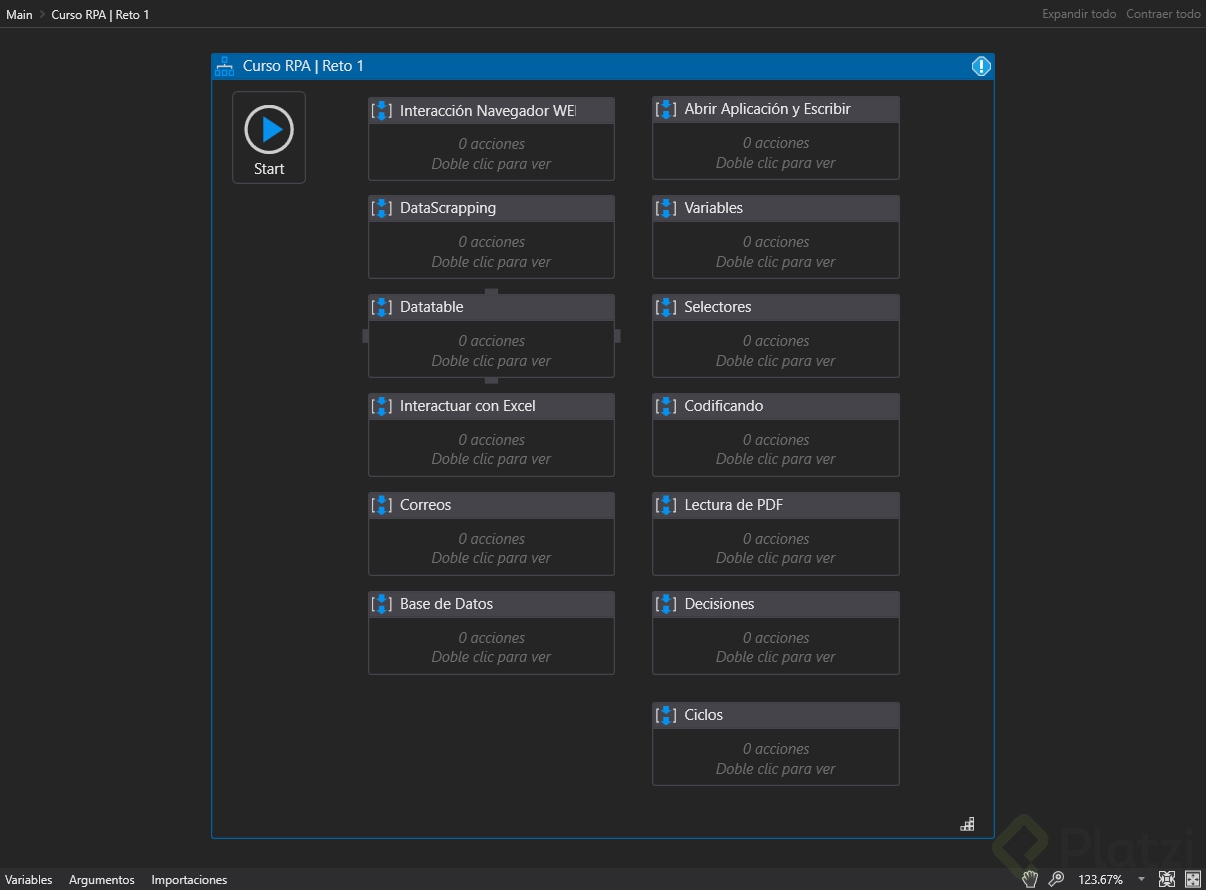Image resolution: width=1206 pixels, height=890 pixels.
Task: Select the Ciclos sequence title
Action: click(704, 715)
